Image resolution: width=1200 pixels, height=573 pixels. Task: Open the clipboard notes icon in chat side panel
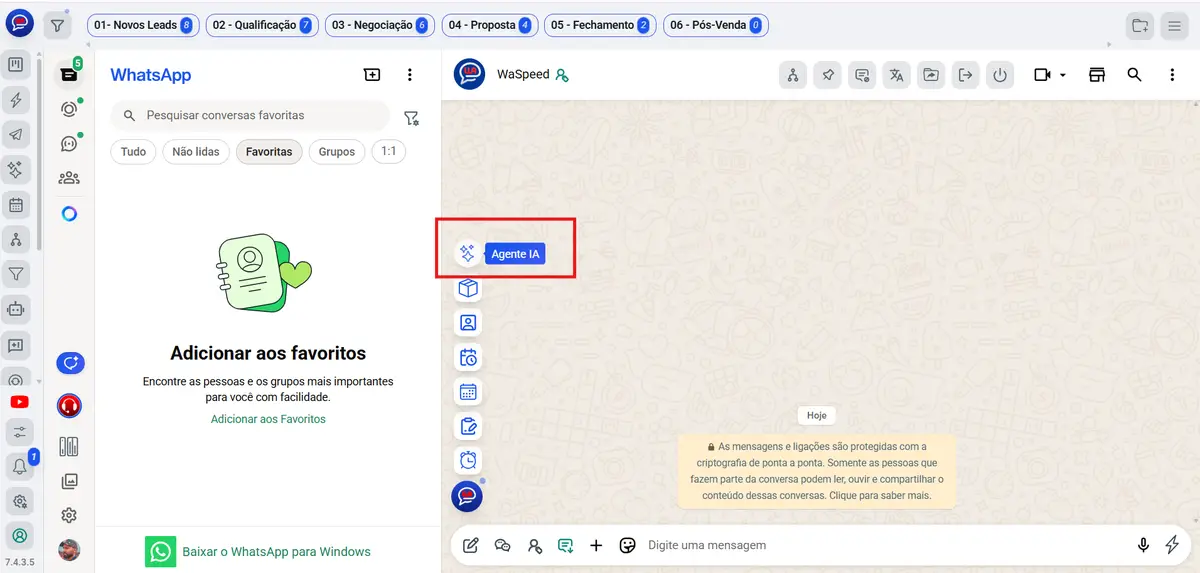tap(467, 426)
